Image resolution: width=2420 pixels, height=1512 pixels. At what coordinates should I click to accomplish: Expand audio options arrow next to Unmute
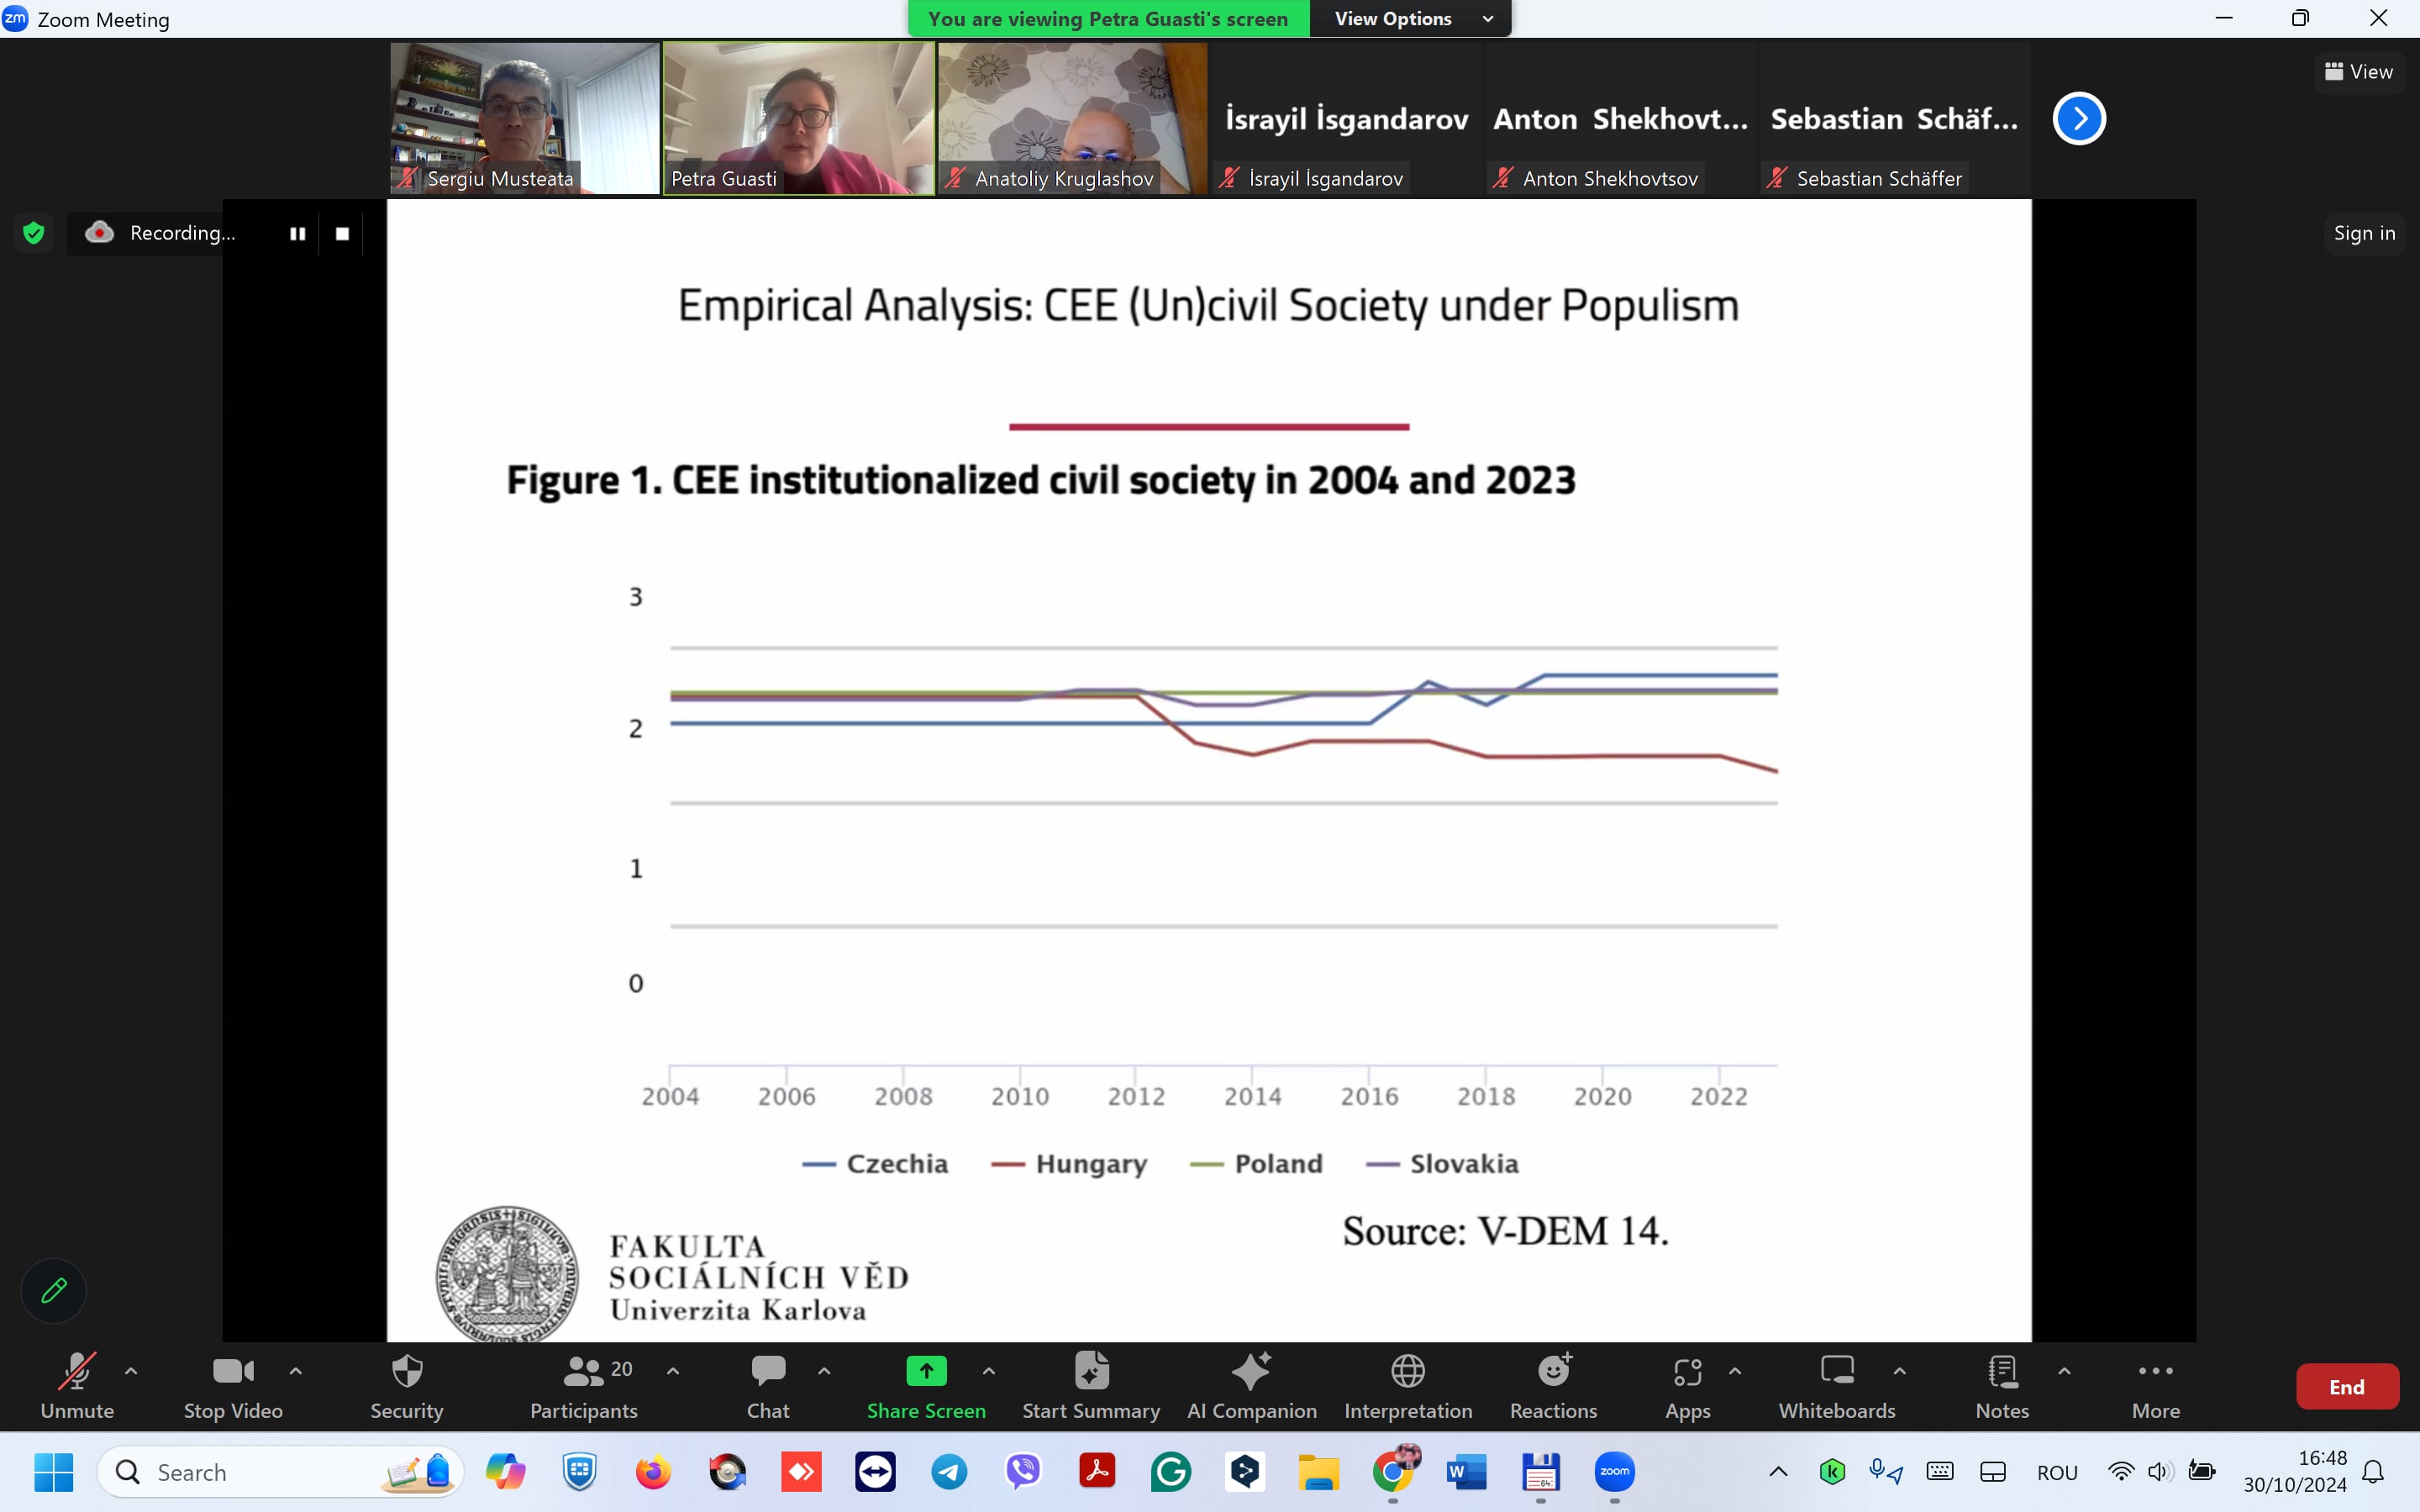pos(131,1371)
